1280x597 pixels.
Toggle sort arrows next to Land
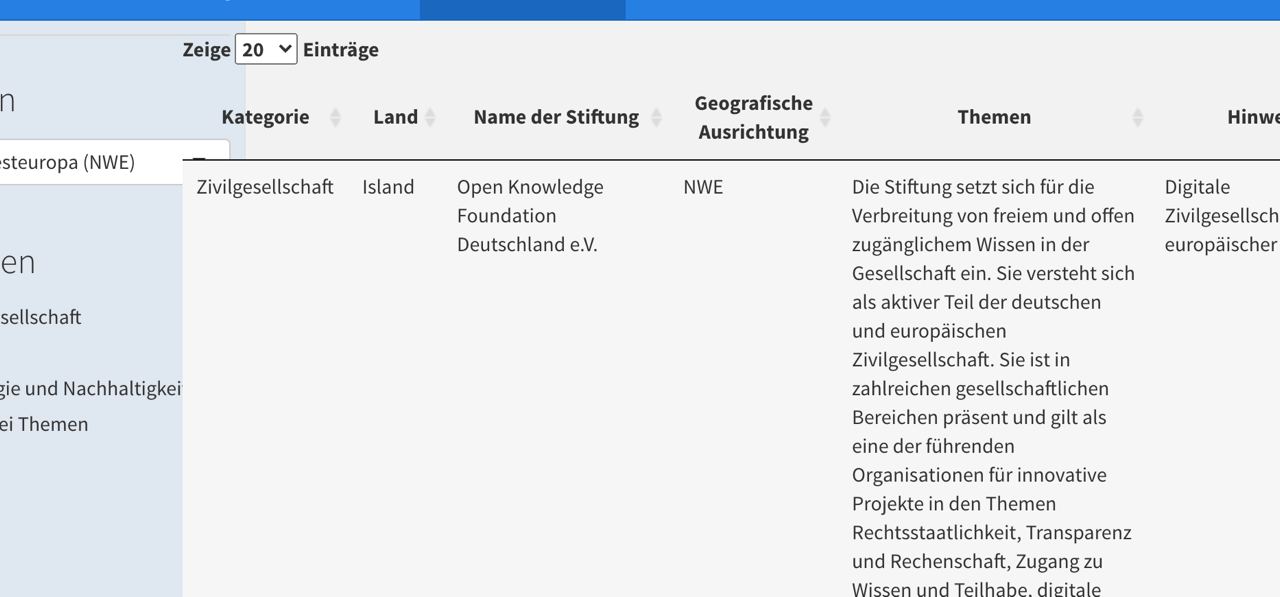click(430, 117)
